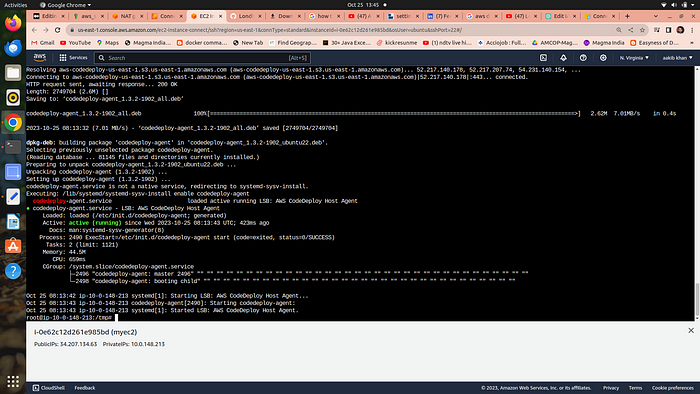Open the system status menu in top bar
This screenshot has height=394, width=700.
678,5
